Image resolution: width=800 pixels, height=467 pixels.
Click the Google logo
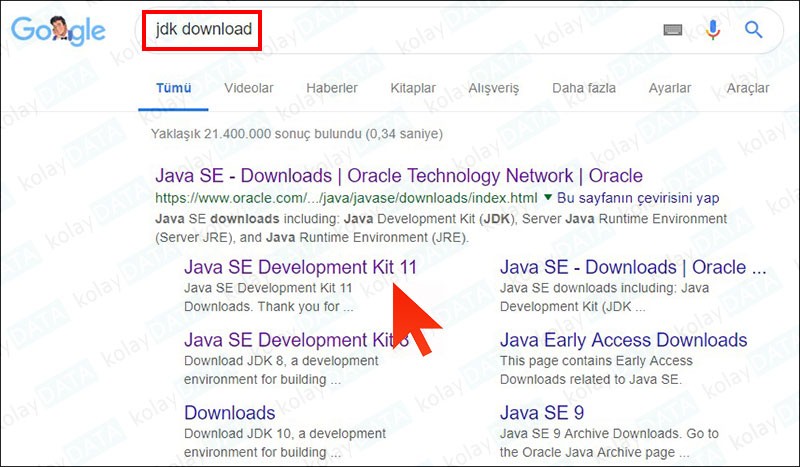point(58,31)
